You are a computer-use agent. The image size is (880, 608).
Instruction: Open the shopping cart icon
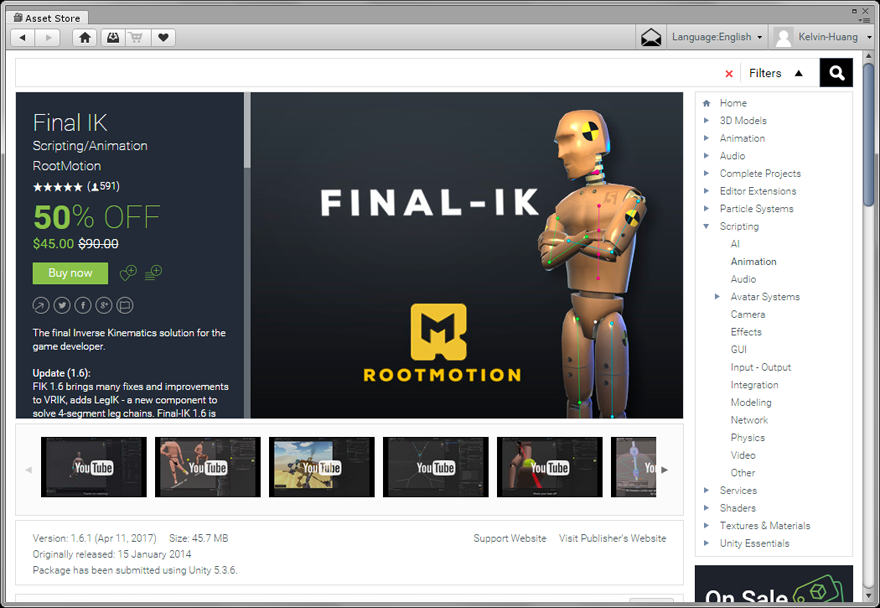pyautogui.click(x=136, y=38)
